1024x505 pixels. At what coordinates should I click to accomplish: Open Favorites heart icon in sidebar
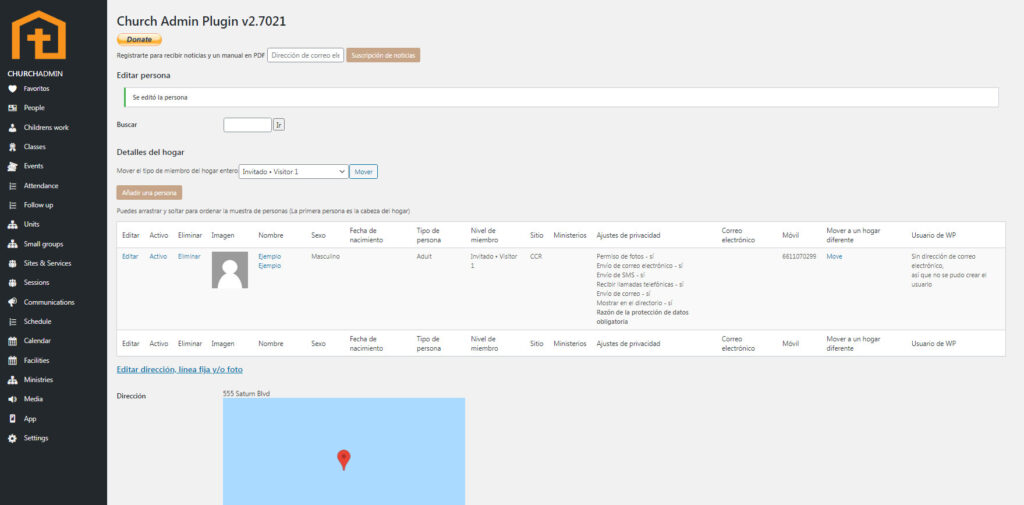(12, 88)
